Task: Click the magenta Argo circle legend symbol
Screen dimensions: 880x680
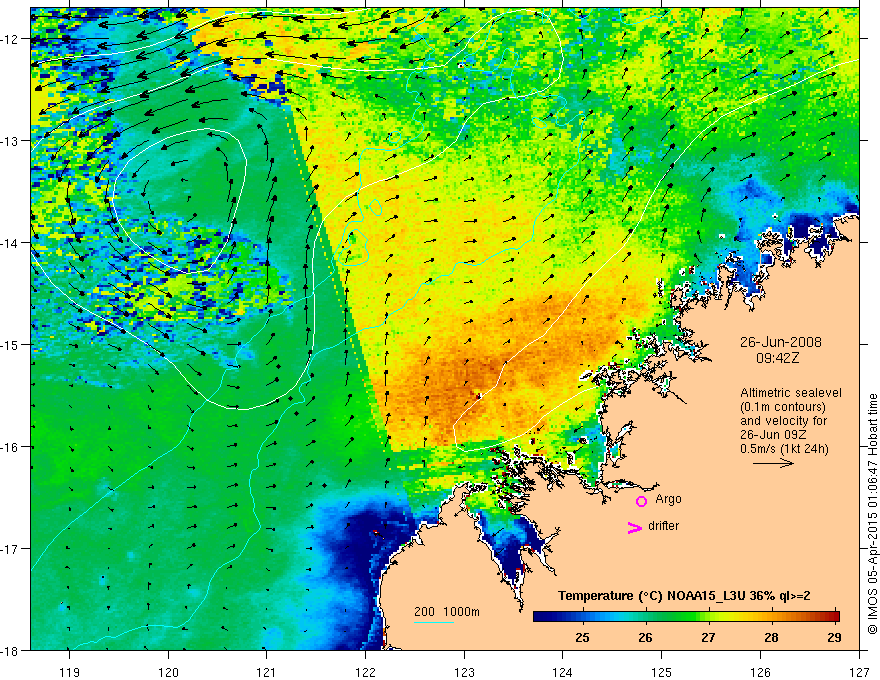Action: click(x=641, y=501)
